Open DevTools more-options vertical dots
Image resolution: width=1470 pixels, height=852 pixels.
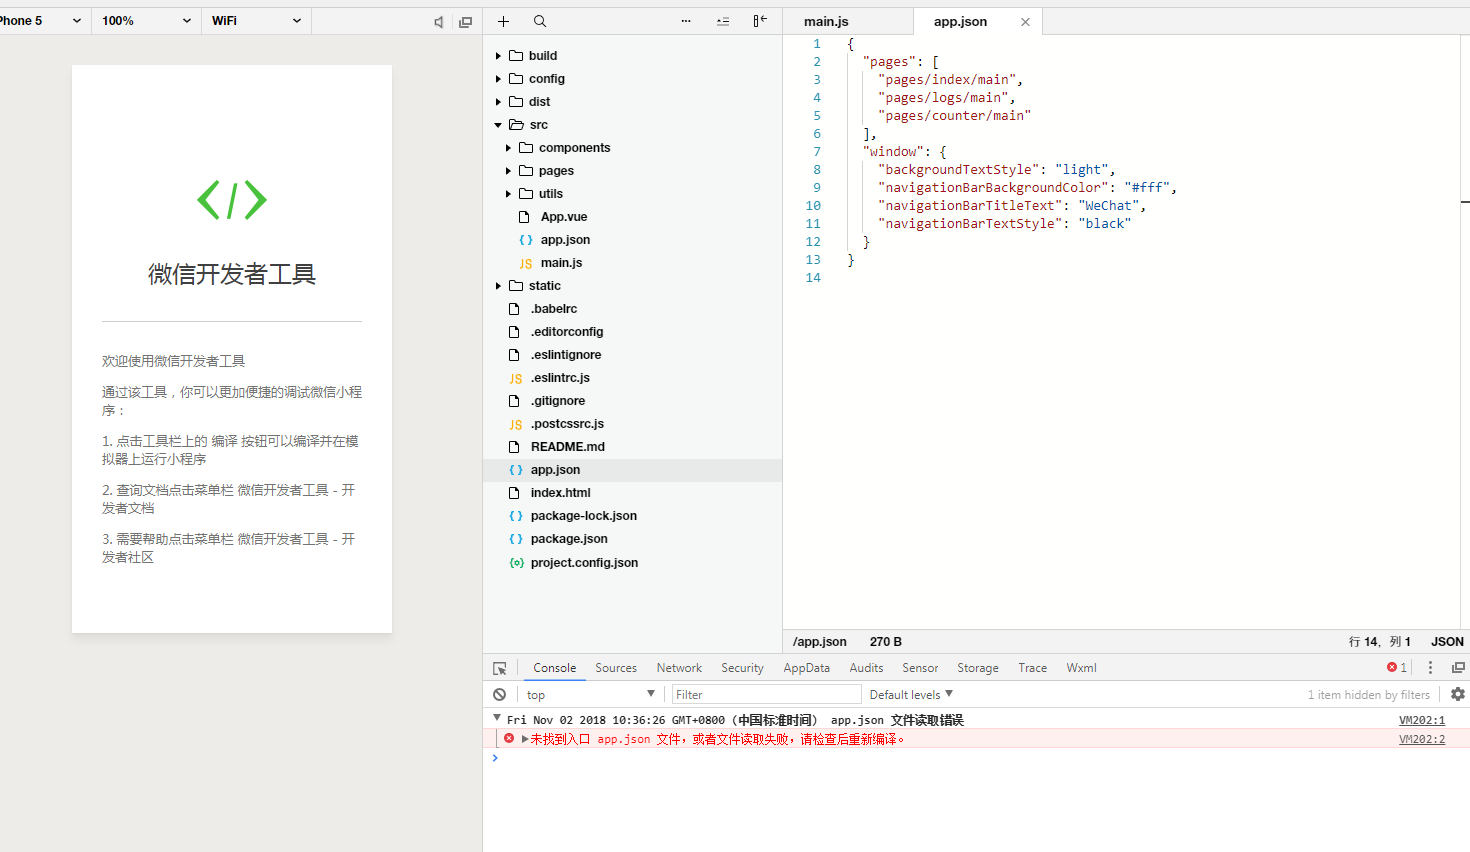point(1430,668)
